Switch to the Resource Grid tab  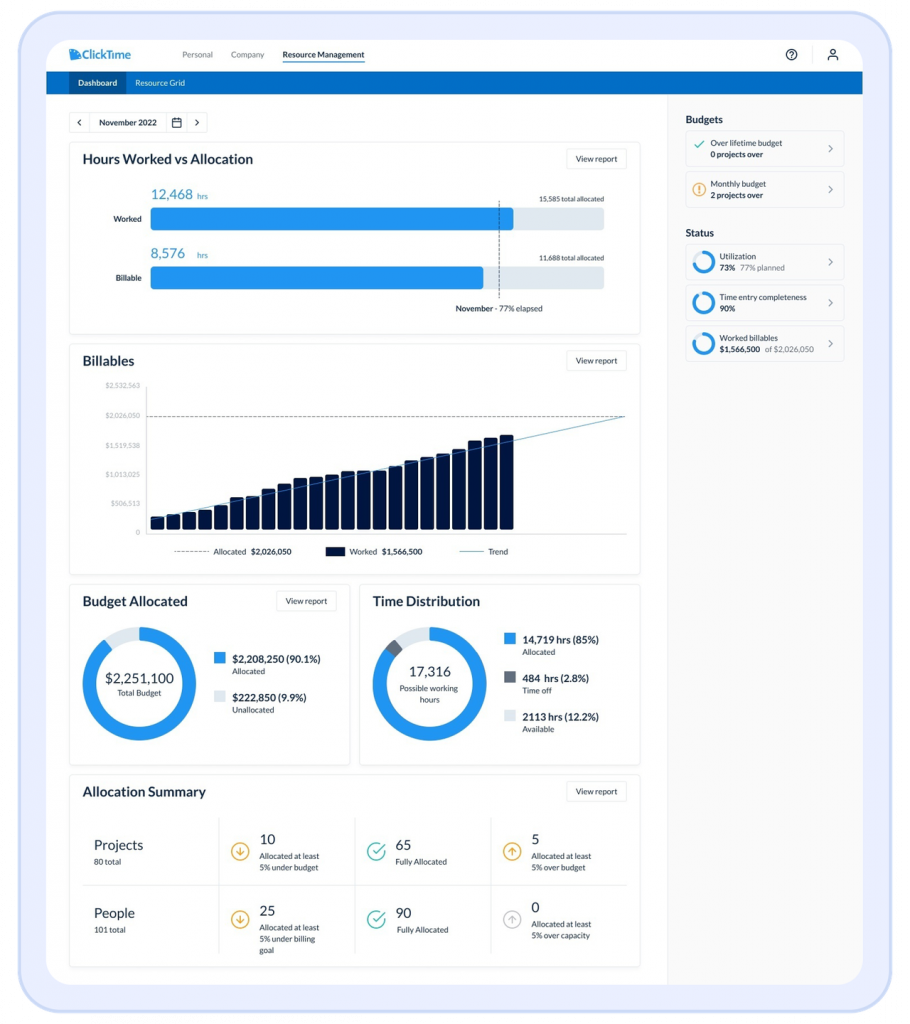(x=160, y=83)
